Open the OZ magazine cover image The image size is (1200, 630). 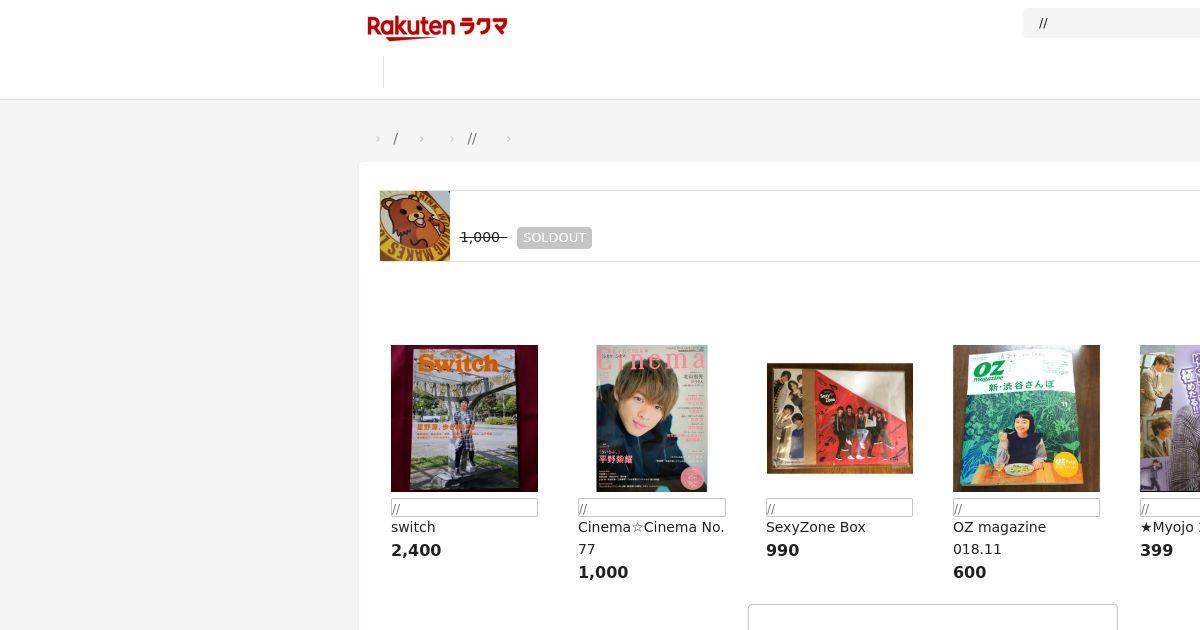1026,418
